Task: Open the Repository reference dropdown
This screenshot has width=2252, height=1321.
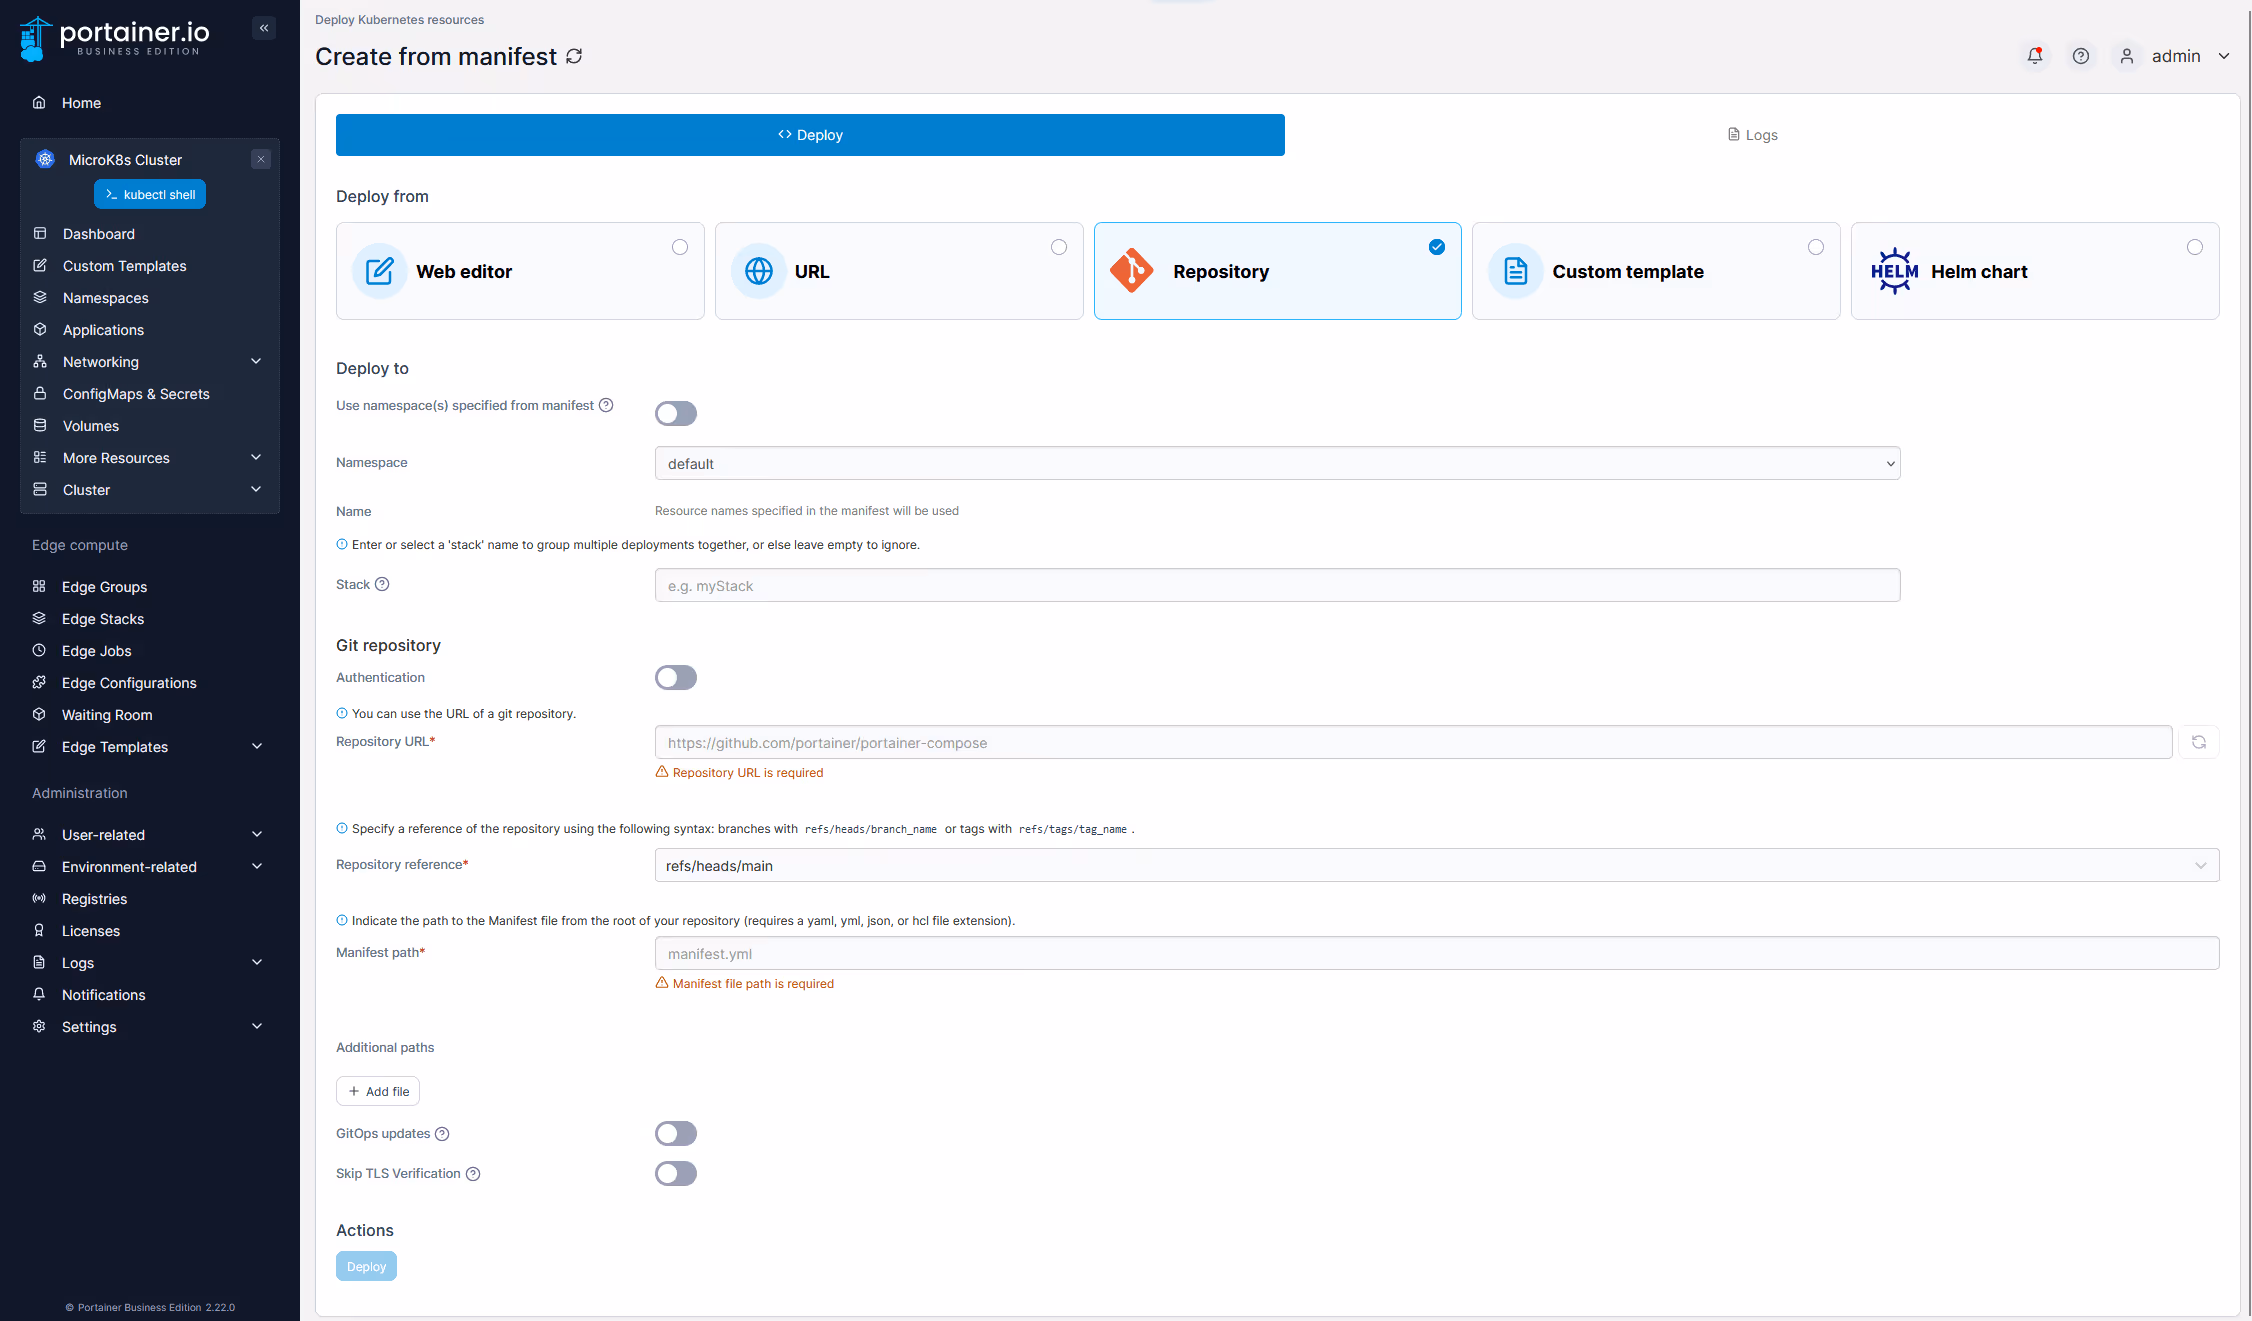Action: tap(1437, 865)
